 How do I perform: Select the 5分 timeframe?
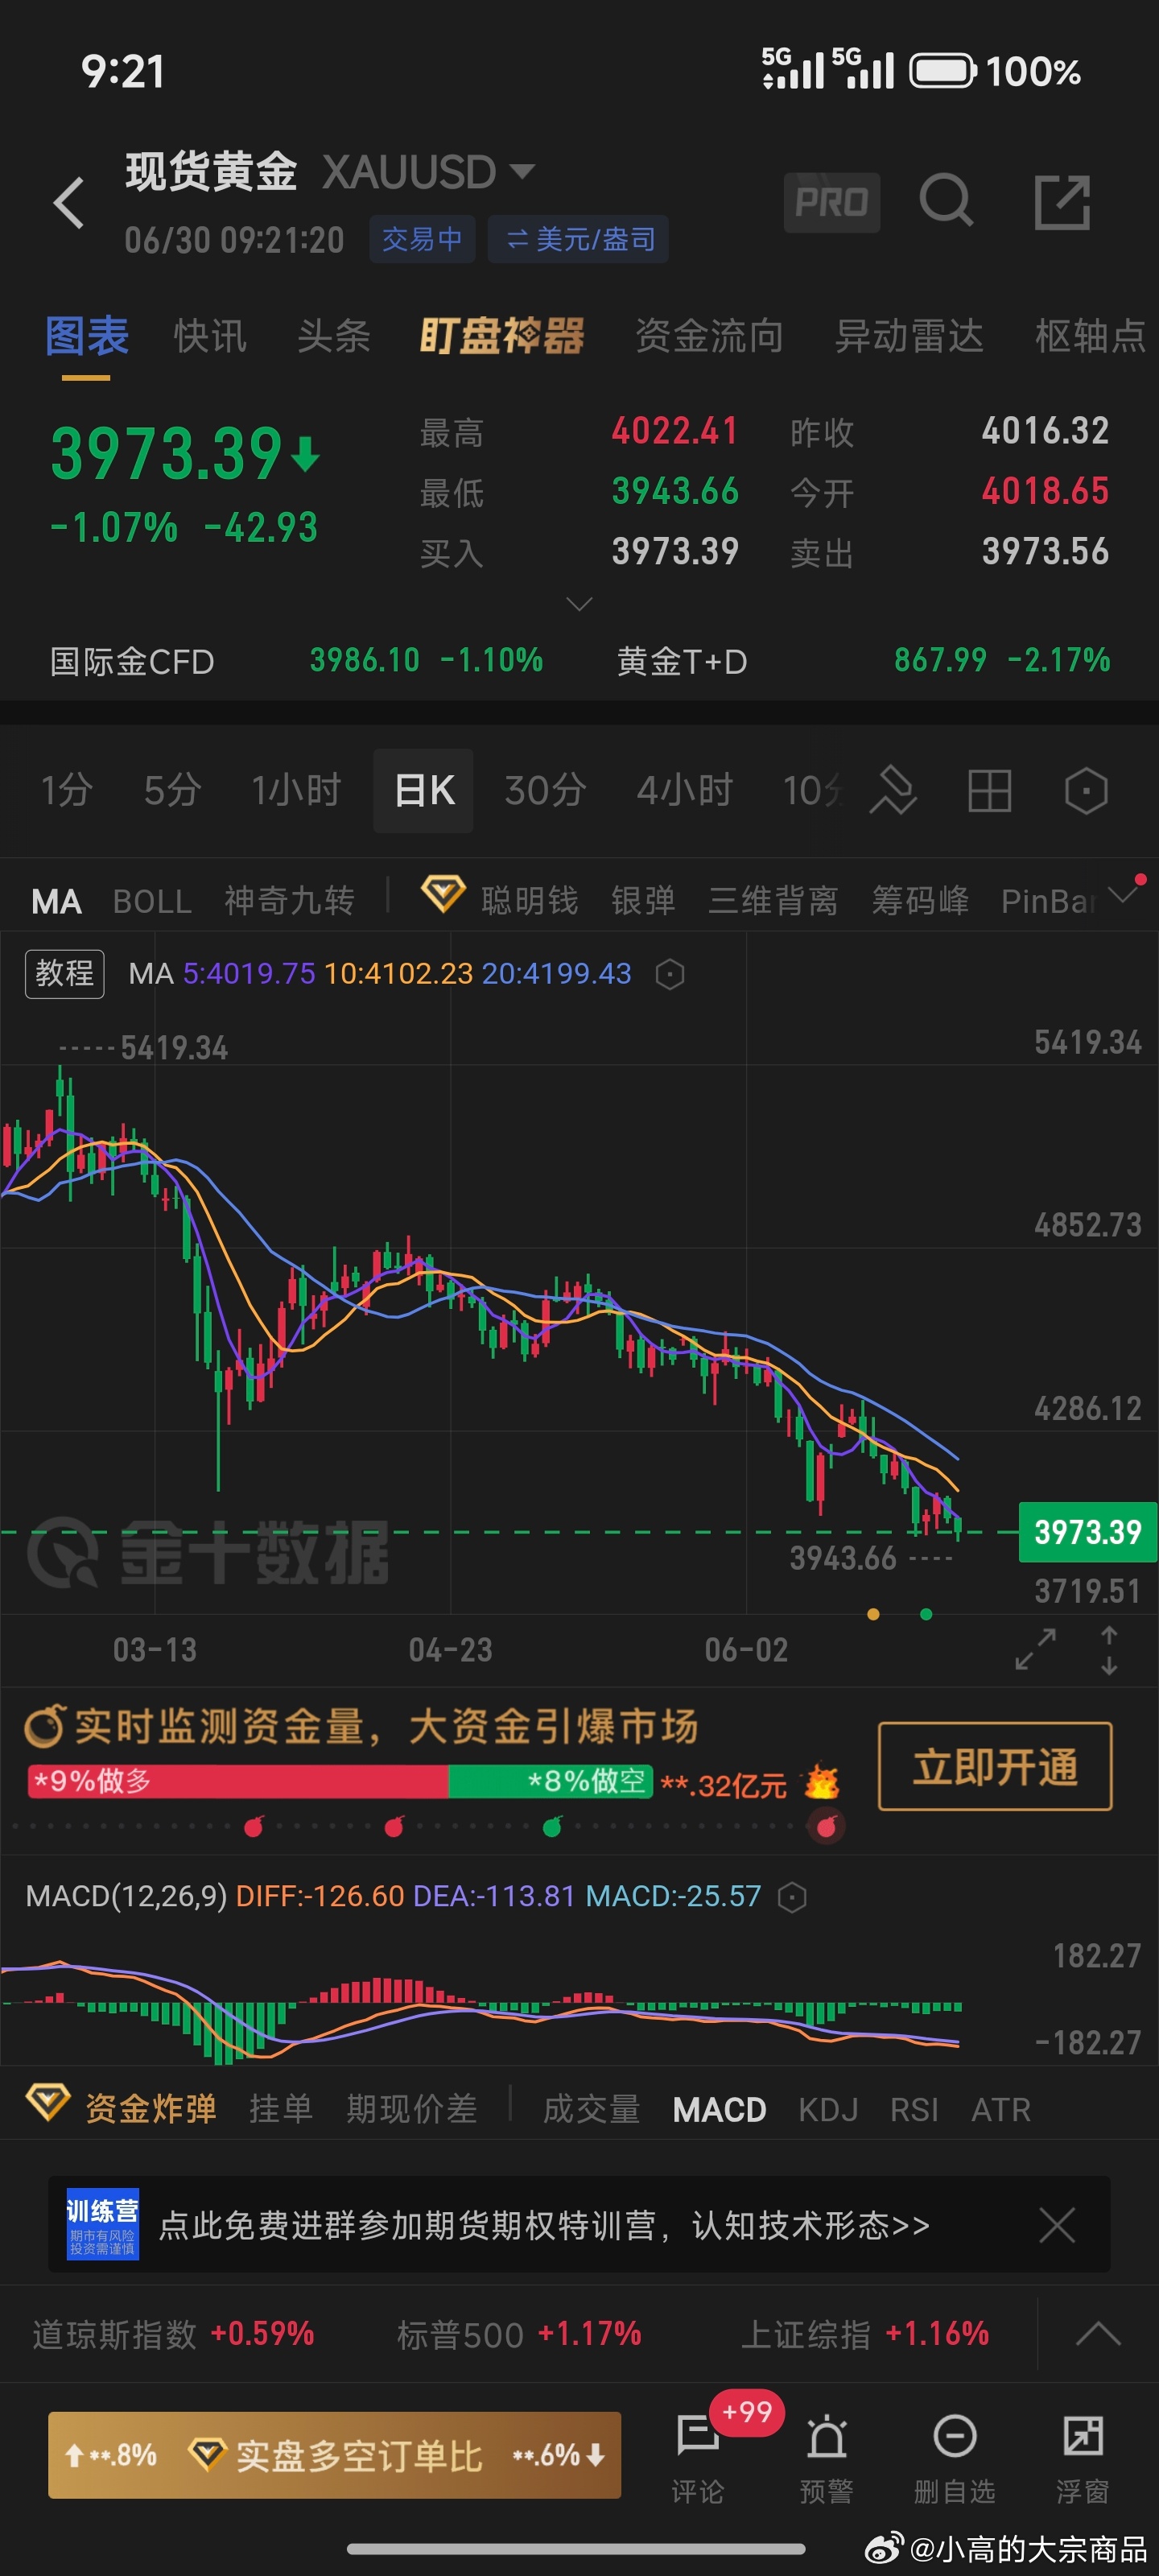pos(172,791)
